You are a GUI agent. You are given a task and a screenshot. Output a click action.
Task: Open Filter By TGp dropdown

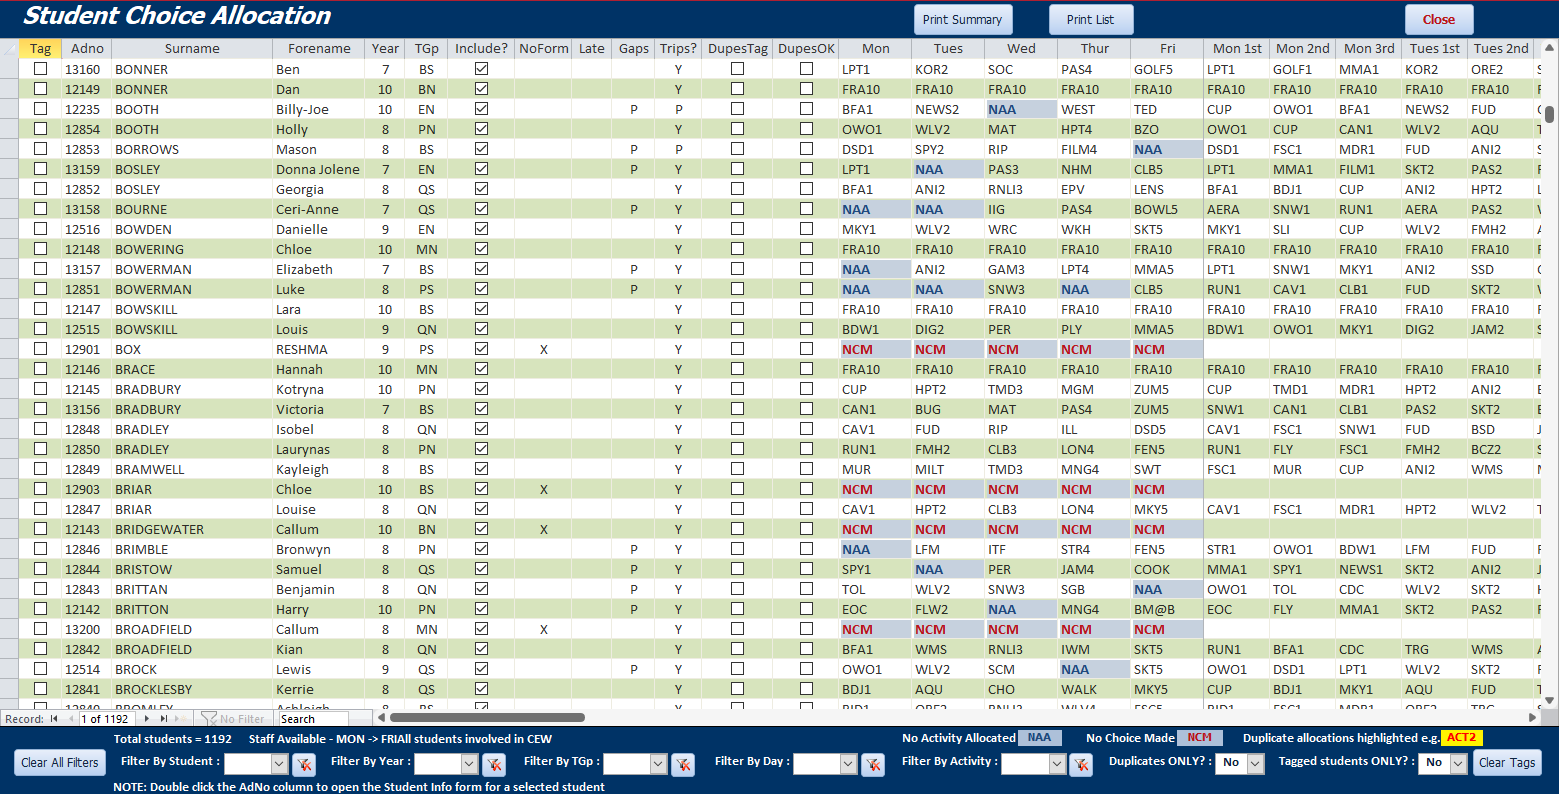coord(658,764)
